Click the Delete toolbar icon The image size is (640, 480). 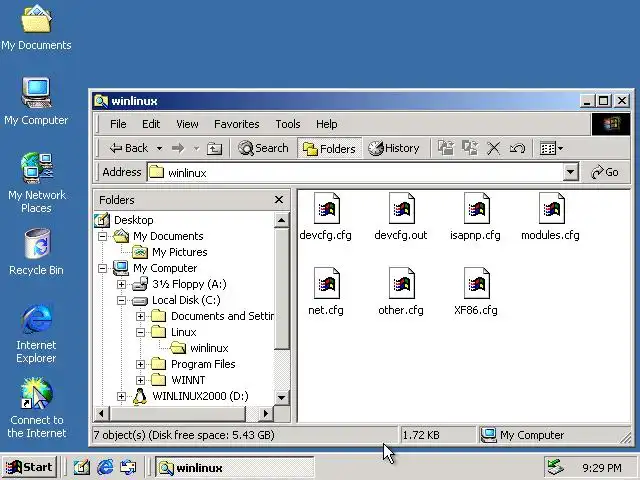[x=493, y=148]
